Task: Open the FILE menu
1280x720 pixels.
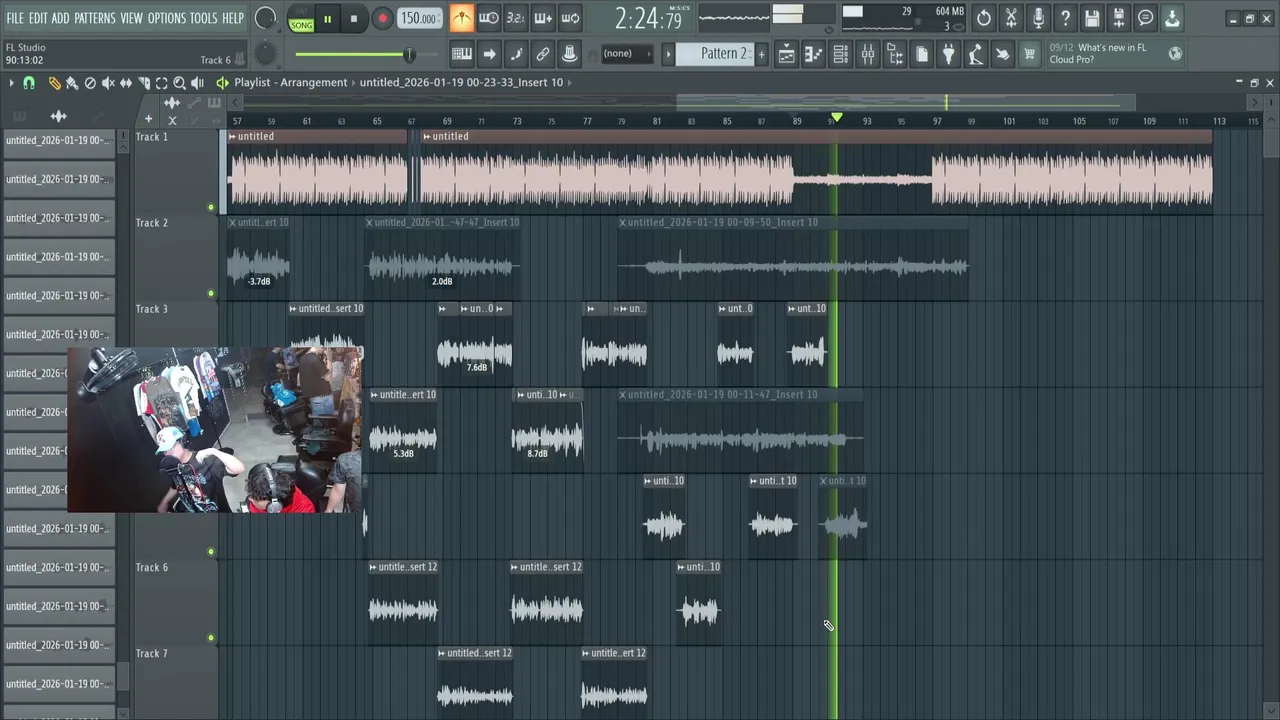Action: point(15,18)
